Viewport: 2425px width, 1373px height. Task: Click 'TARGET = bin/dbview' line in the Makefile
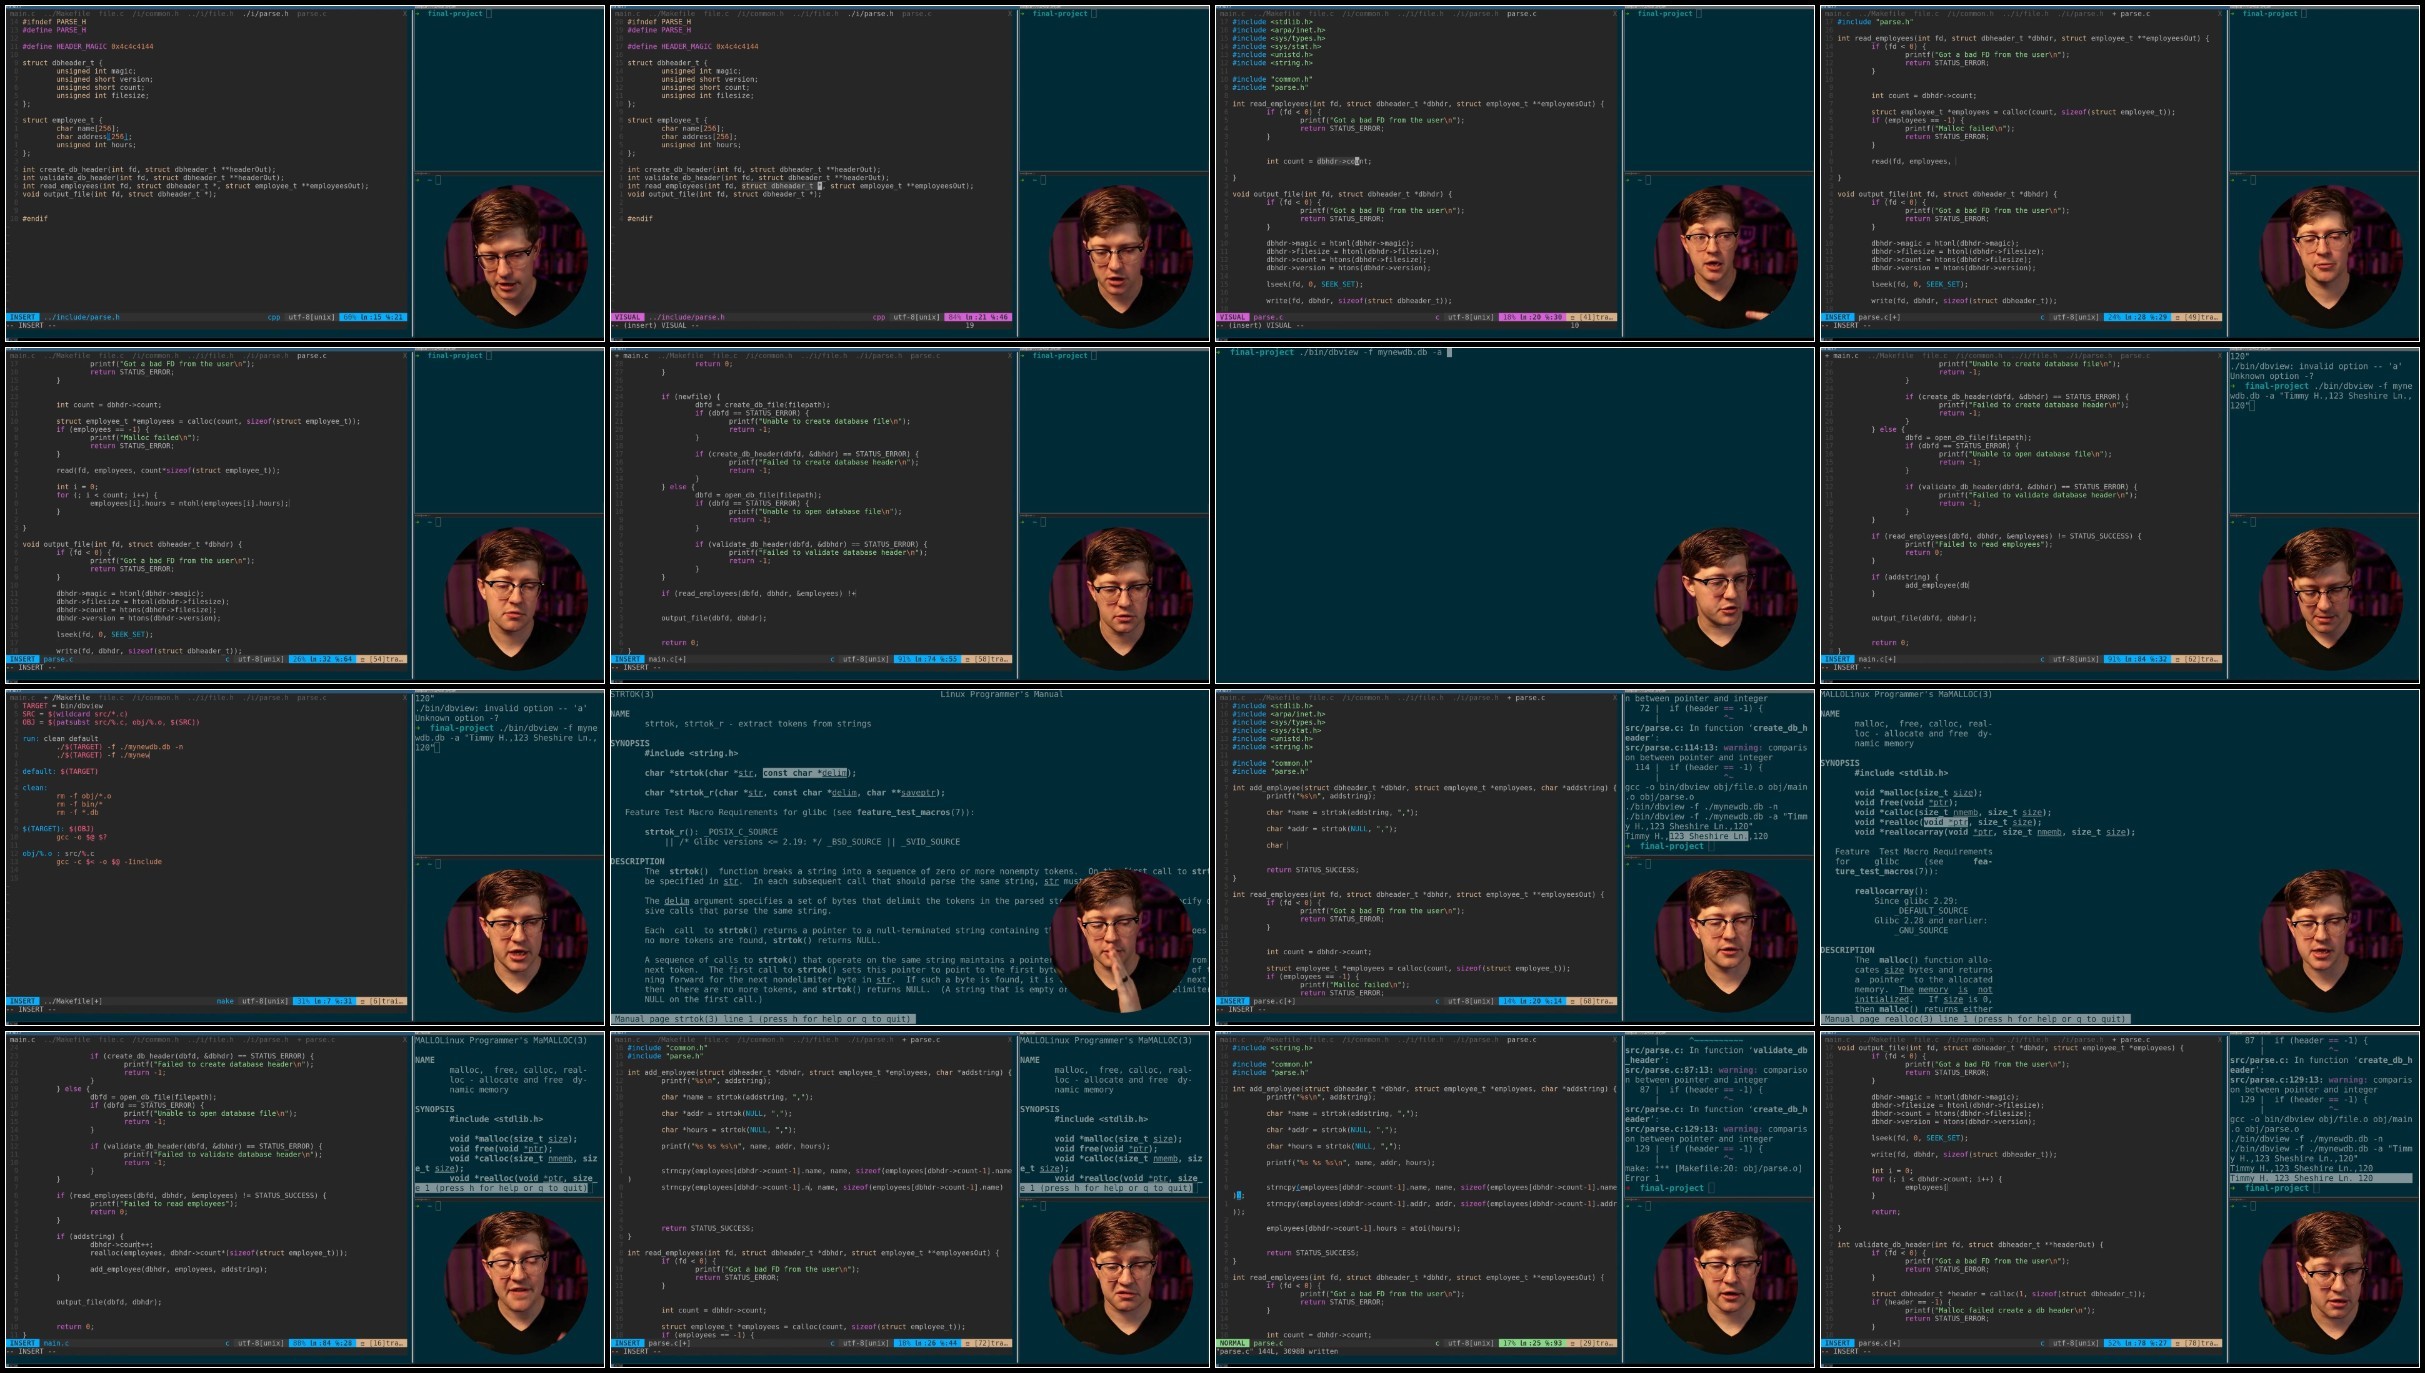(x=63, y=706)
